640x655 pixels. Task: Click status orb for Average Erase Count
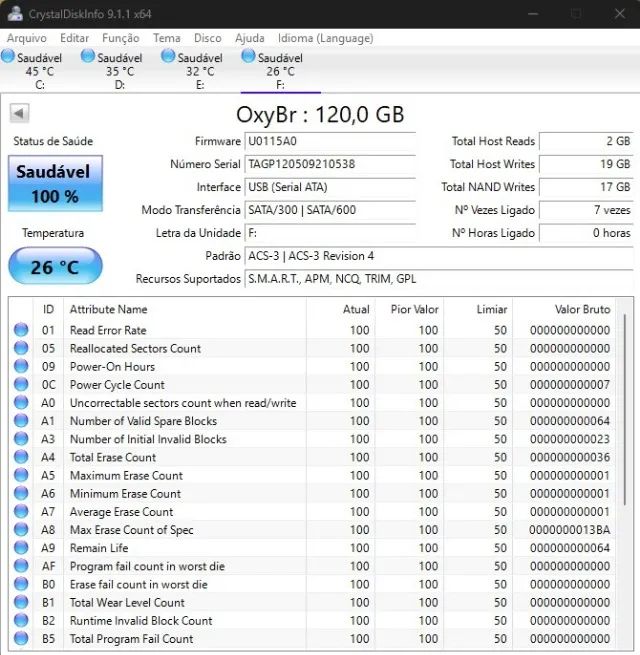point(21,512)
